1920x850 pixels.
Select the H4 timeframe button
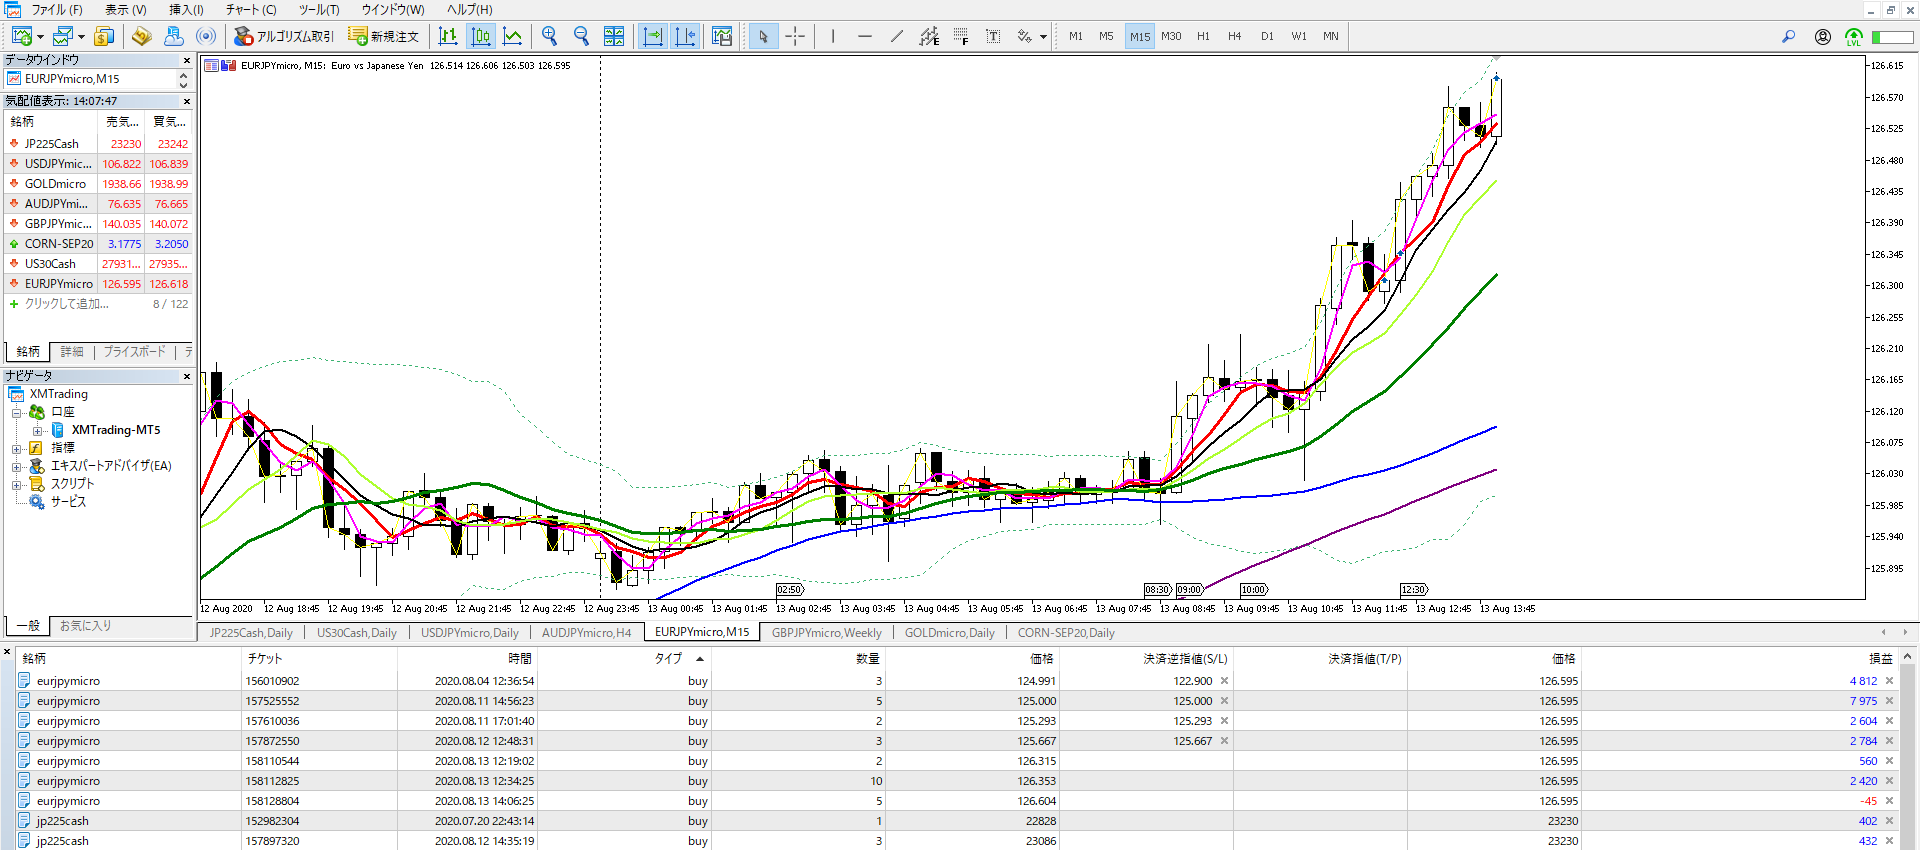coord(1235,36)
